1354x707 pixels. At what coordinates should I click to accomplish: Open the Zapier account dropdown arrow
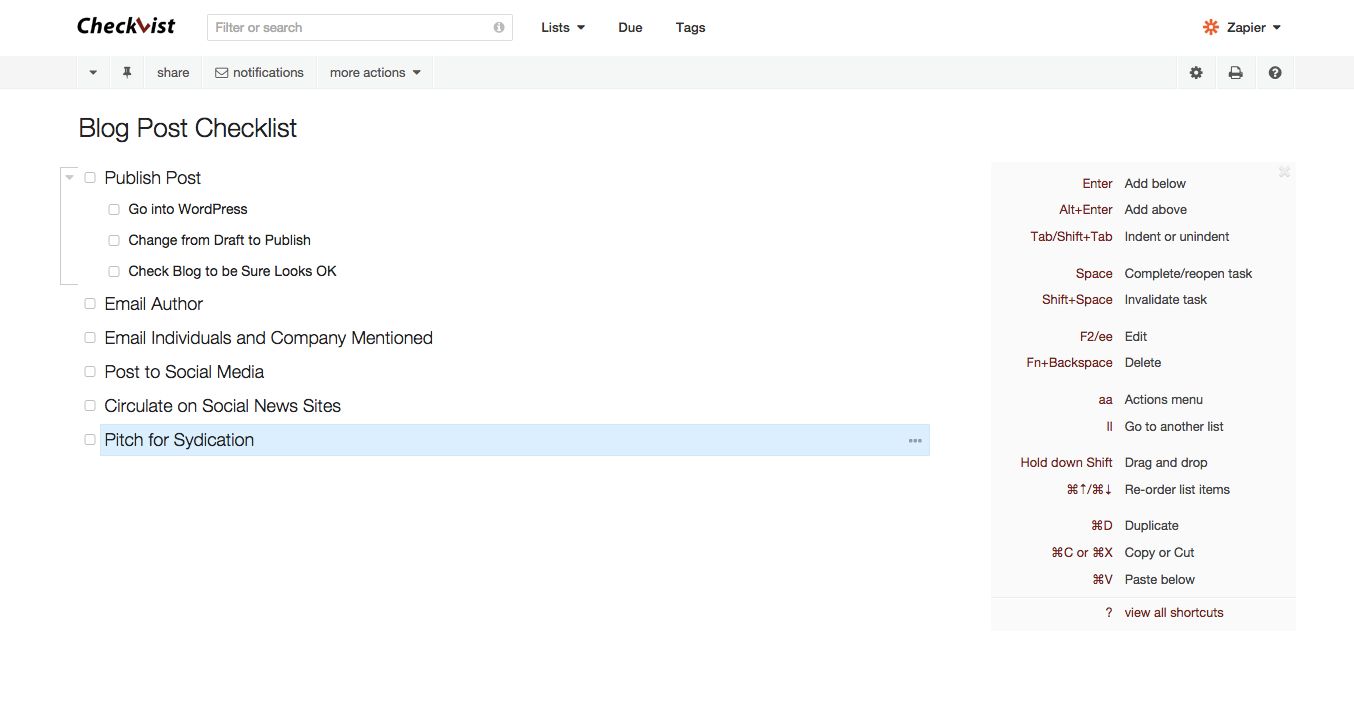click(1277, 28)
